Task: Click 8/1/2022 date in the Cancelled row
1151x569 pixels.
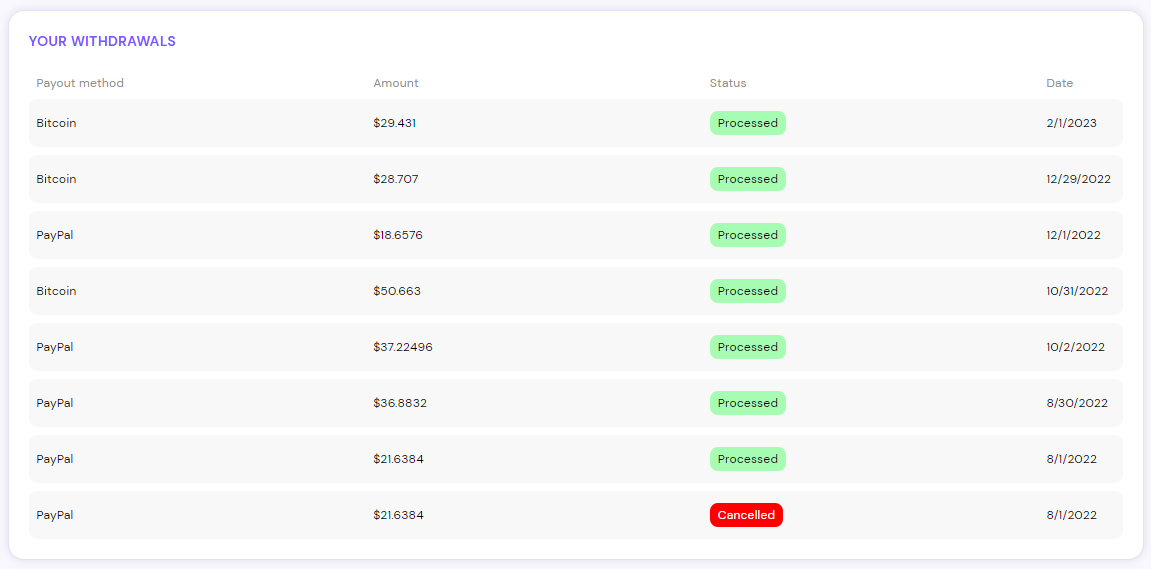Action: pyautogui.click(x=1071, y=515)
